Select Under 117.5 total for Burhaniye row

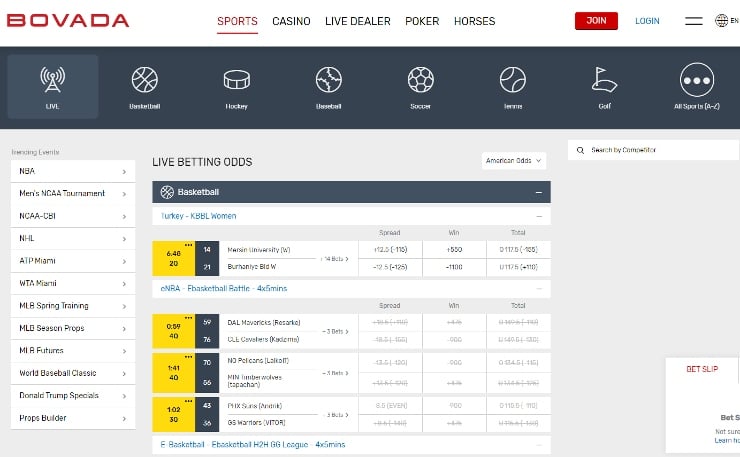(518, 267)
